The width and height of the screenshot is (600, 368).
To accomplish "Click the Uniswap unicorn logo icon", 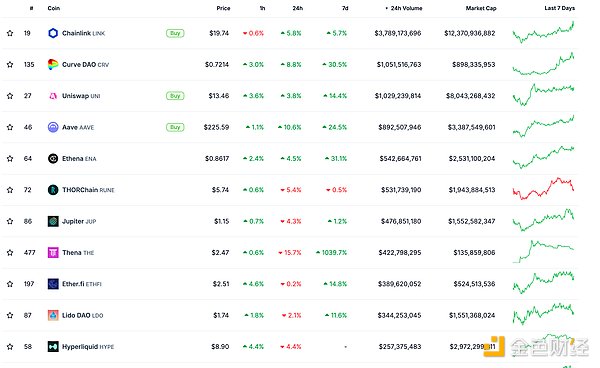I will 53,96.
